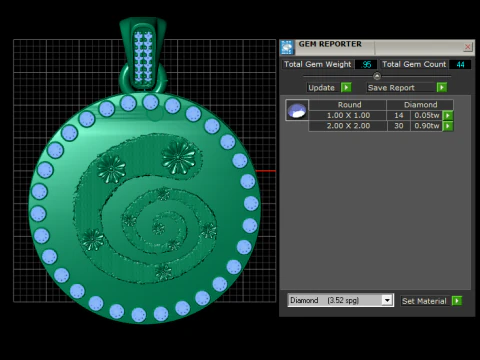Click the 0.90tw weight cell
Viewport: 480px width, 360px height.
coord(427,126)
